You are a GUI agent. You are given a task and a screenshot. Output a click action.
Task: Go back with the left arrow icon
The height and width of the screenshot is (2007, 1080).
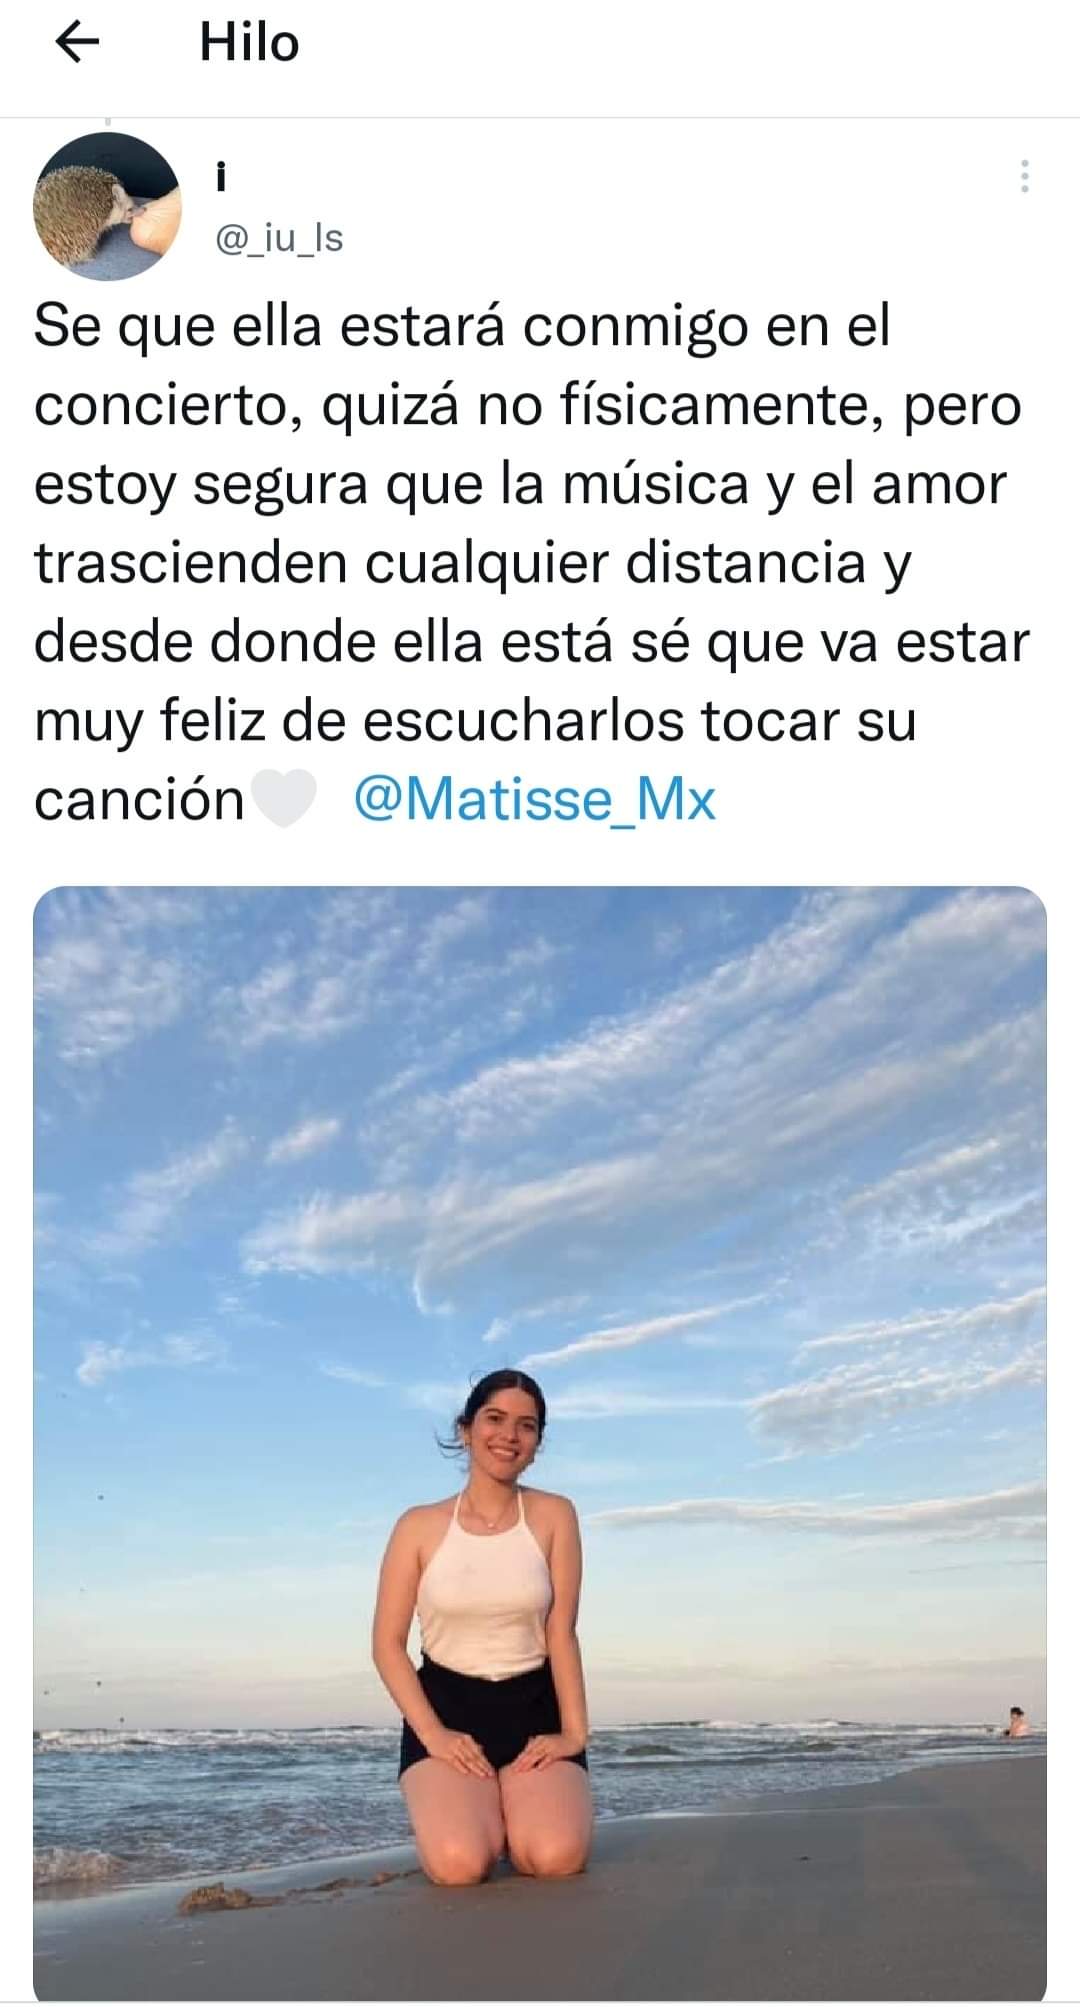pyautogui.click(x=77, y=42)
